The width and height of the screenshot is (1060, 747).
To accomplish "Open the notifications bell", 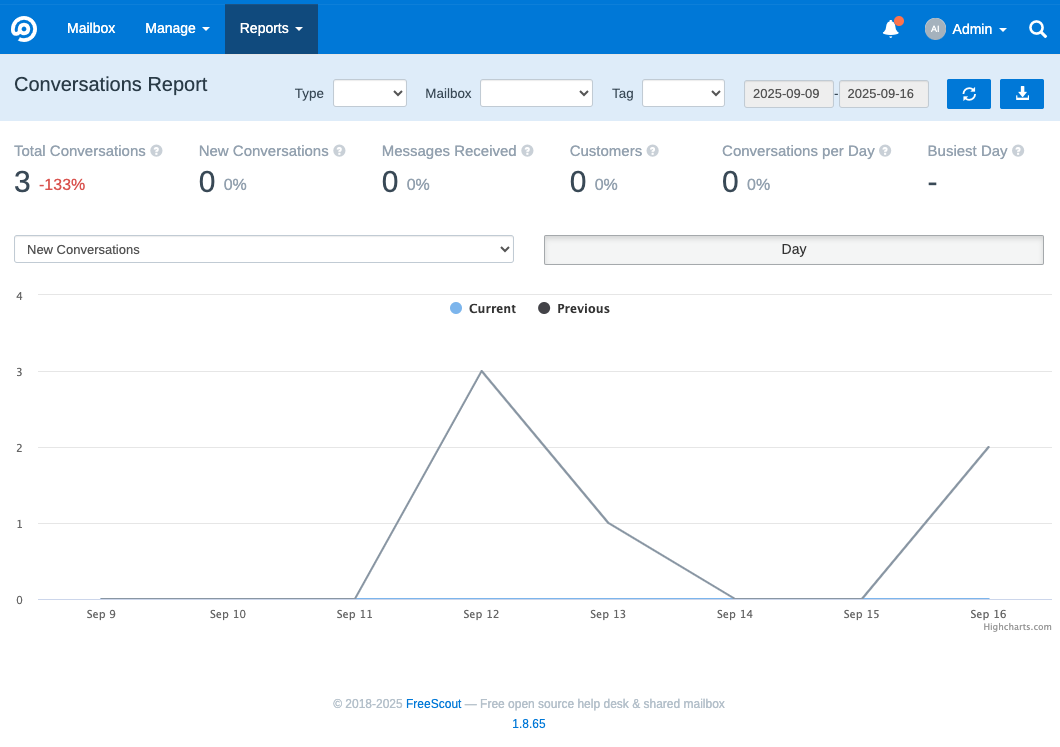I will click(890, 29).
